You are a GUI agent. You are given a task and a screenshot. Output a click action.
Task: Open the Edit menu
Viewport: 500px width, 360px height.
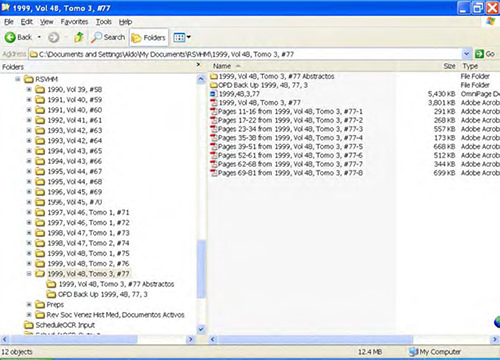pos(27,22)
